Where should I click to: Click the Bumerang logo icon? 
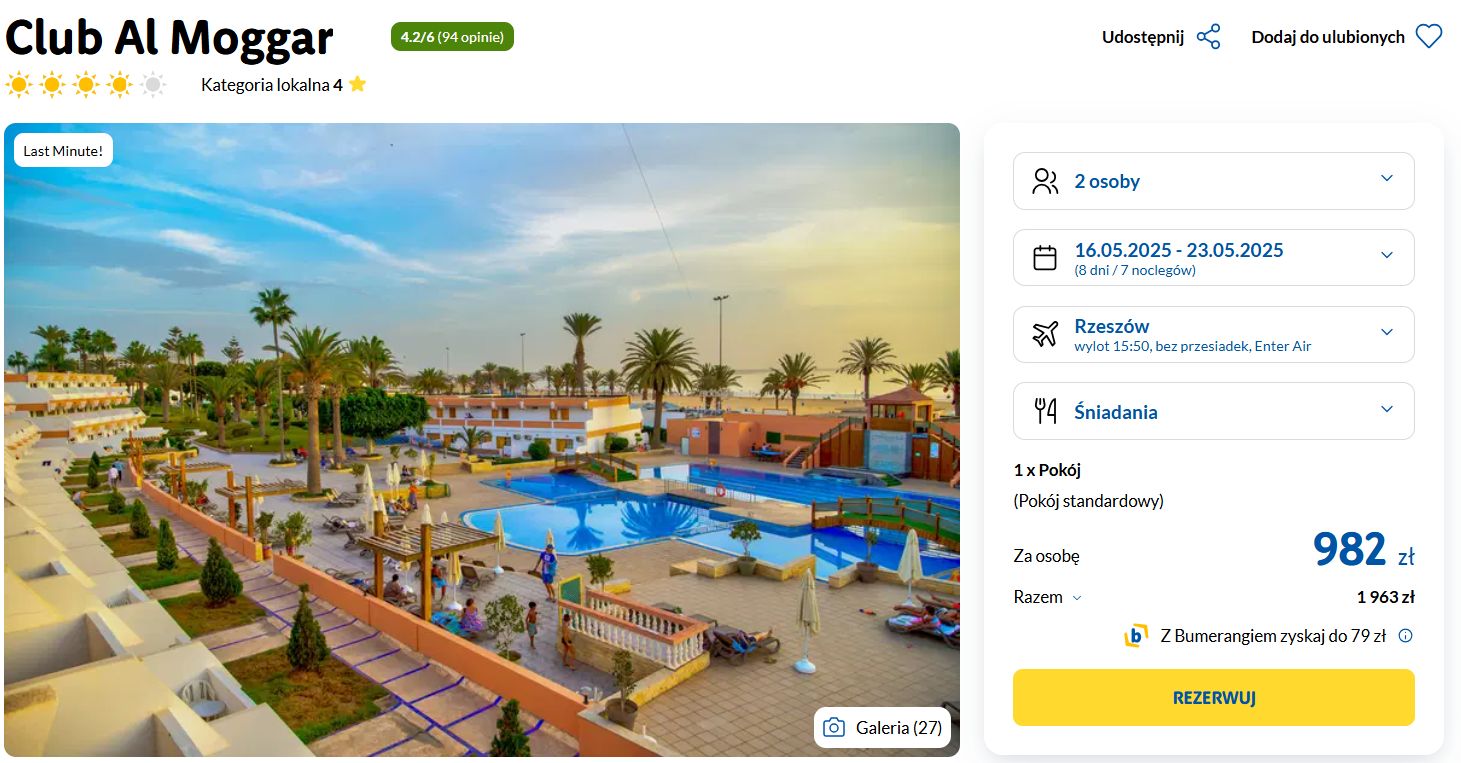1136,635
